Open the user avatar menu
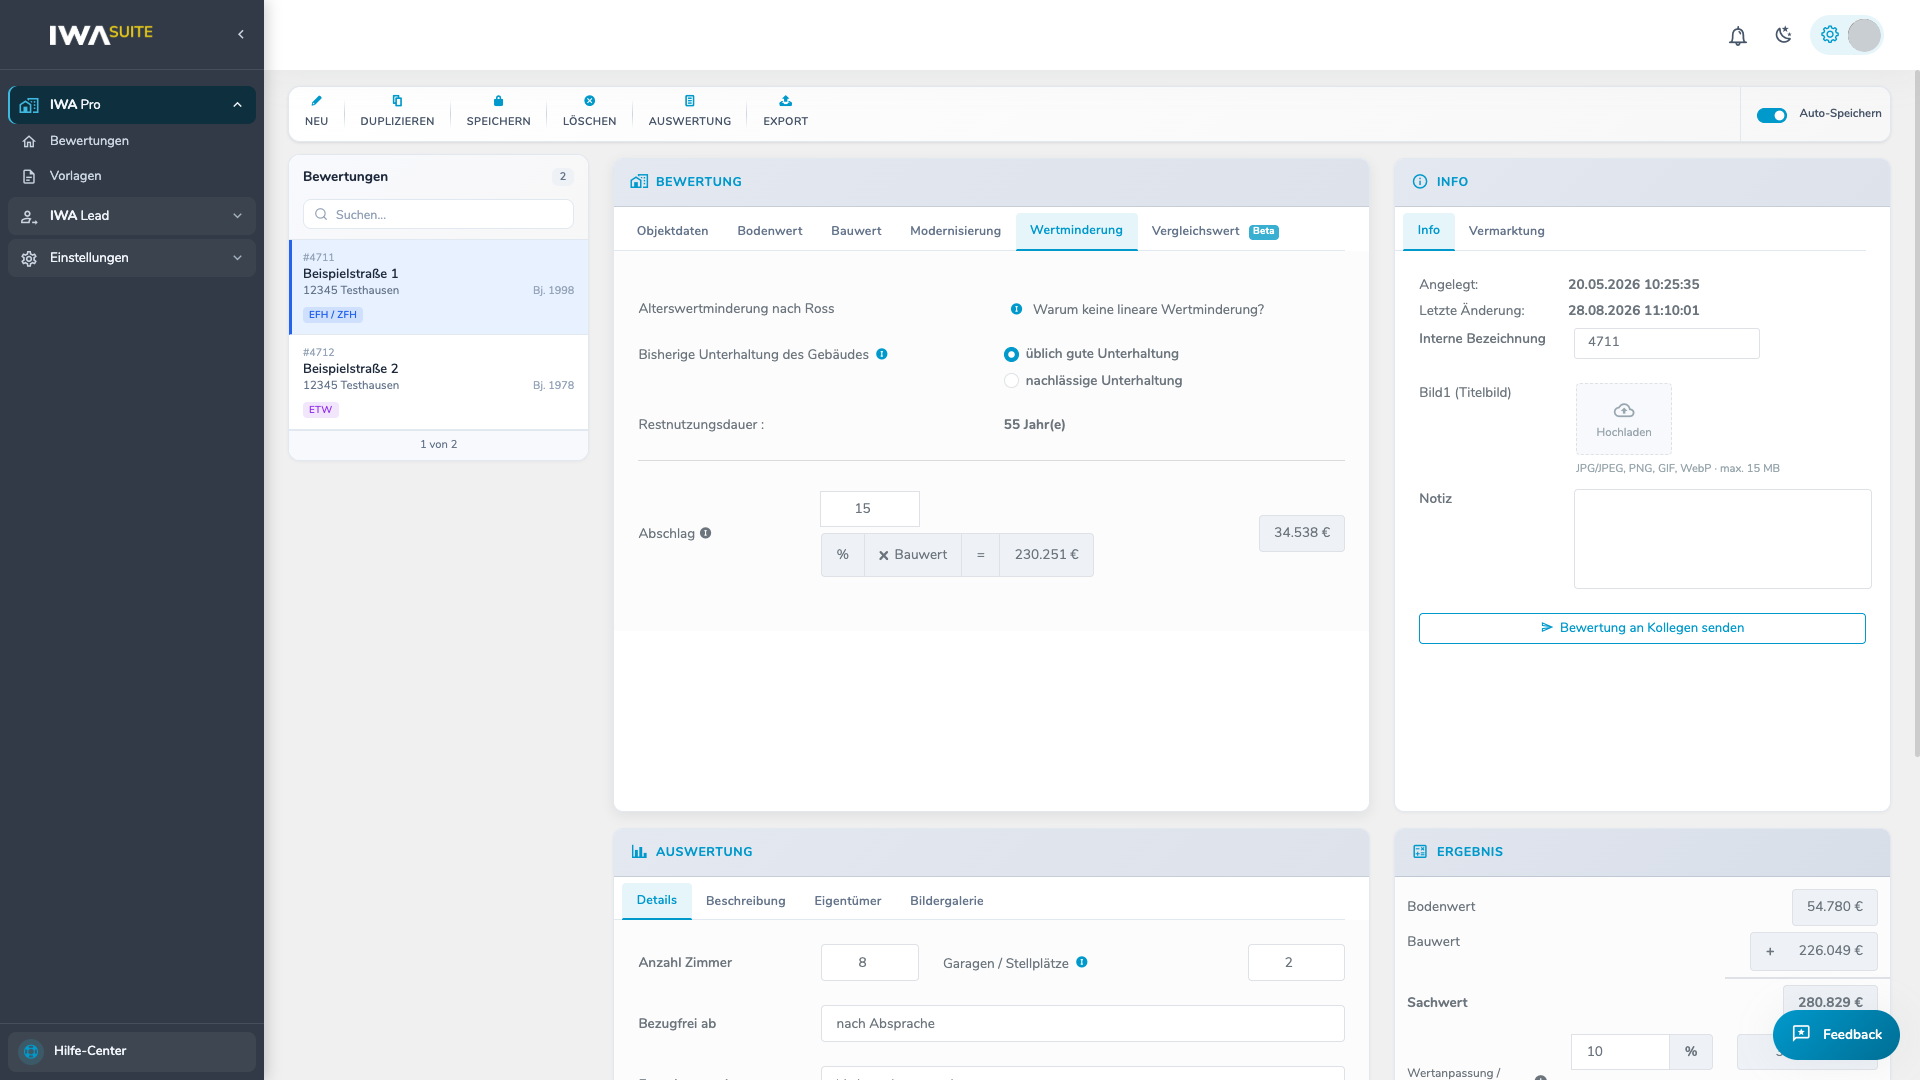This screenshot has width=1920, height=1080. [x=1864, y=35]
